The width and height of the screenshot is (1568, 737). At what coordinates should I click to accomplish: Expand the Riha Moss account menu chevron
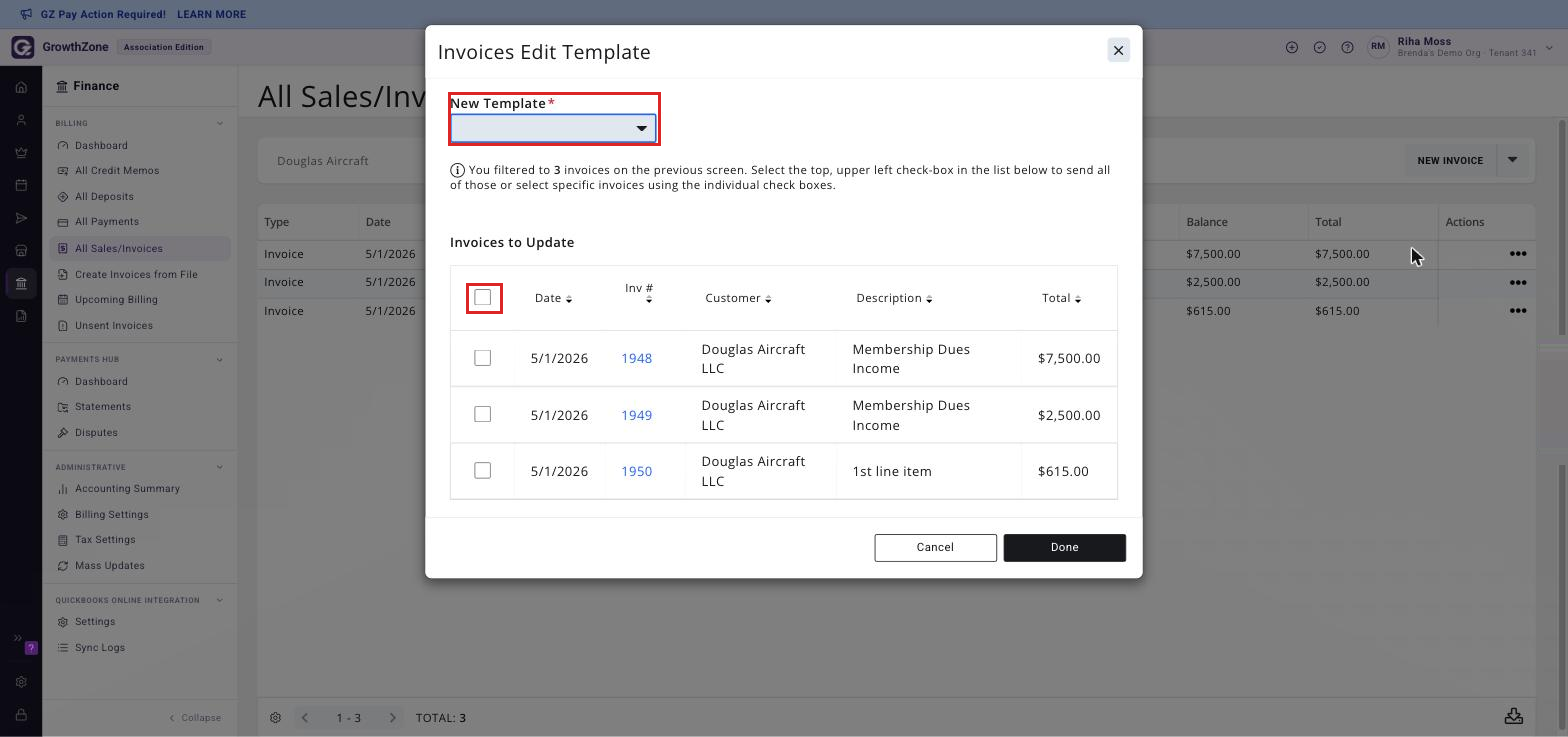click(1550, 47)
